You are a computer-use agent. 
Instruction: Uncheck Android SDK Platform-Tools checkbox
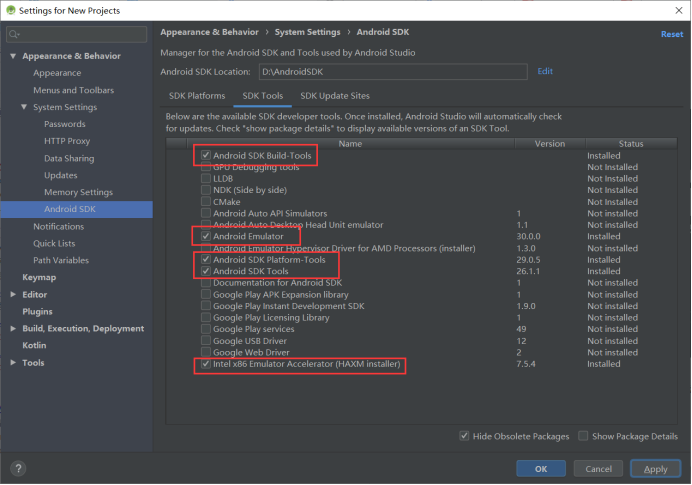pos(206,259)
